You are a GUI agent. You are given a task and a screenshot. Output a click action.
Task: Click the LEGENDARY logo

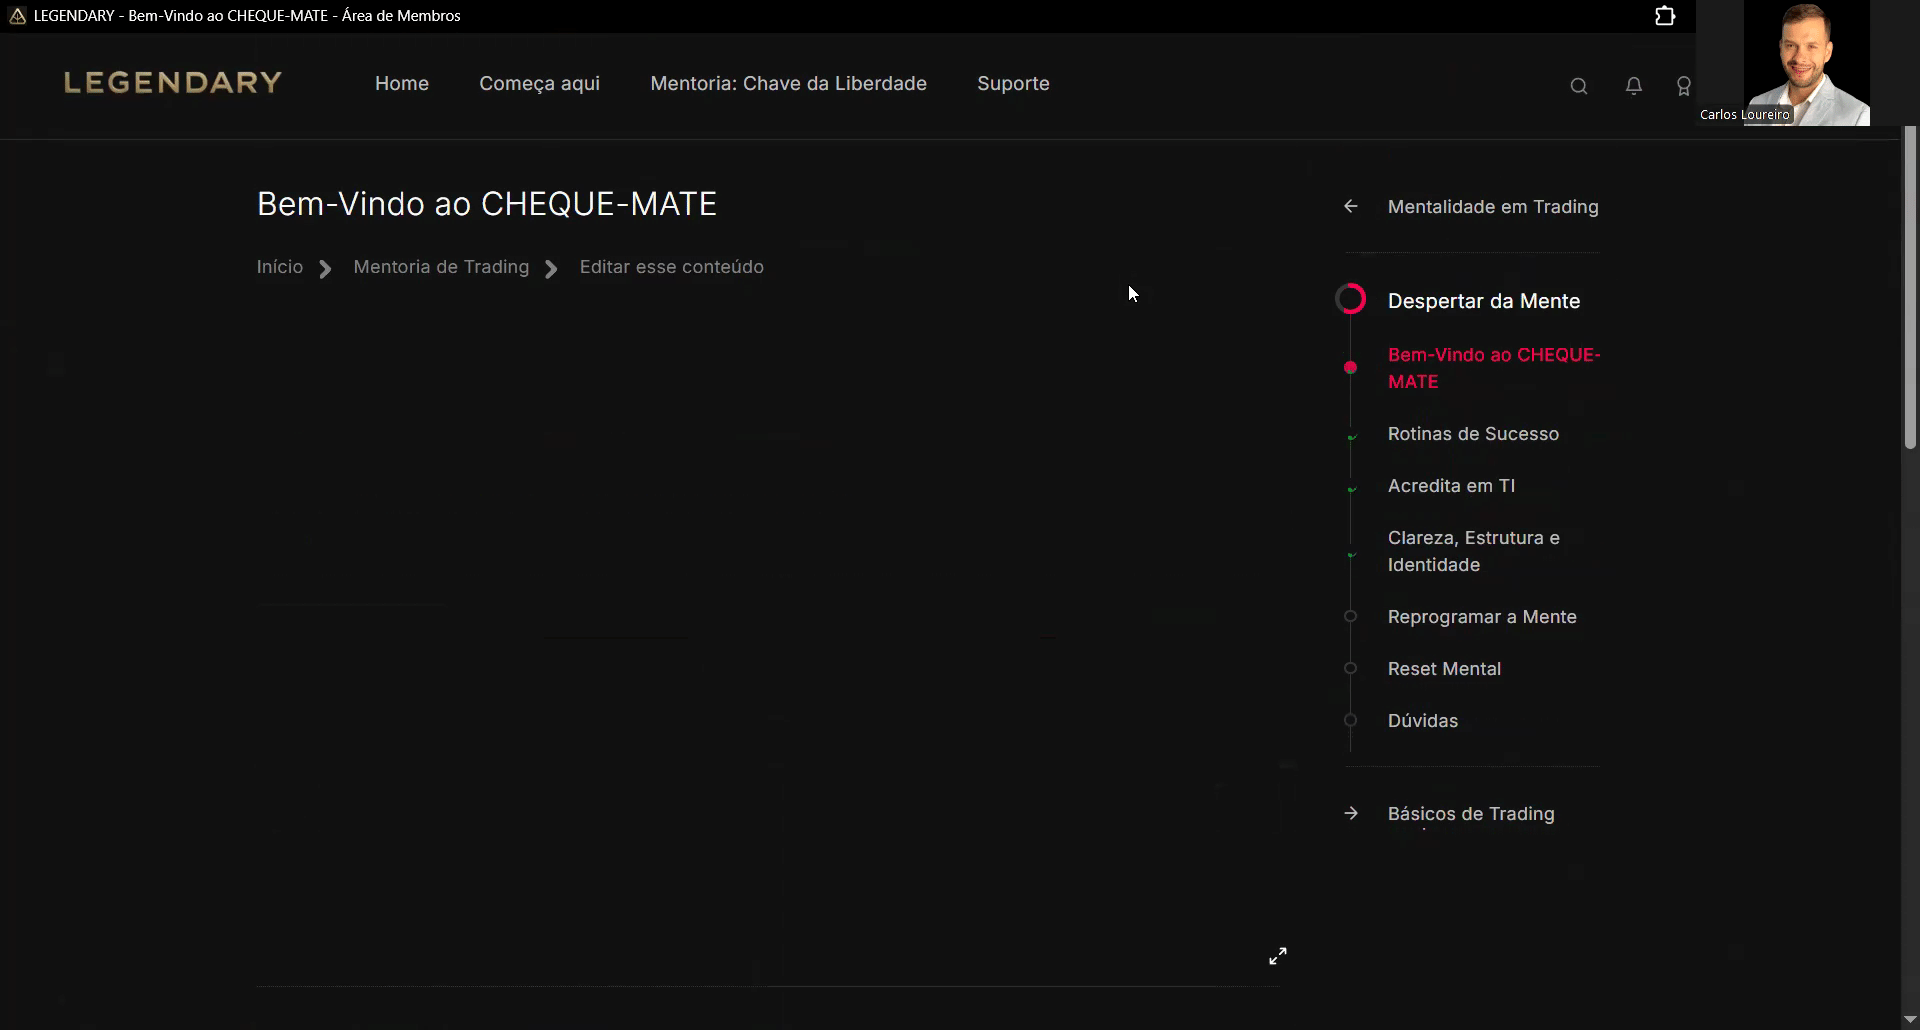click(173, 83)
